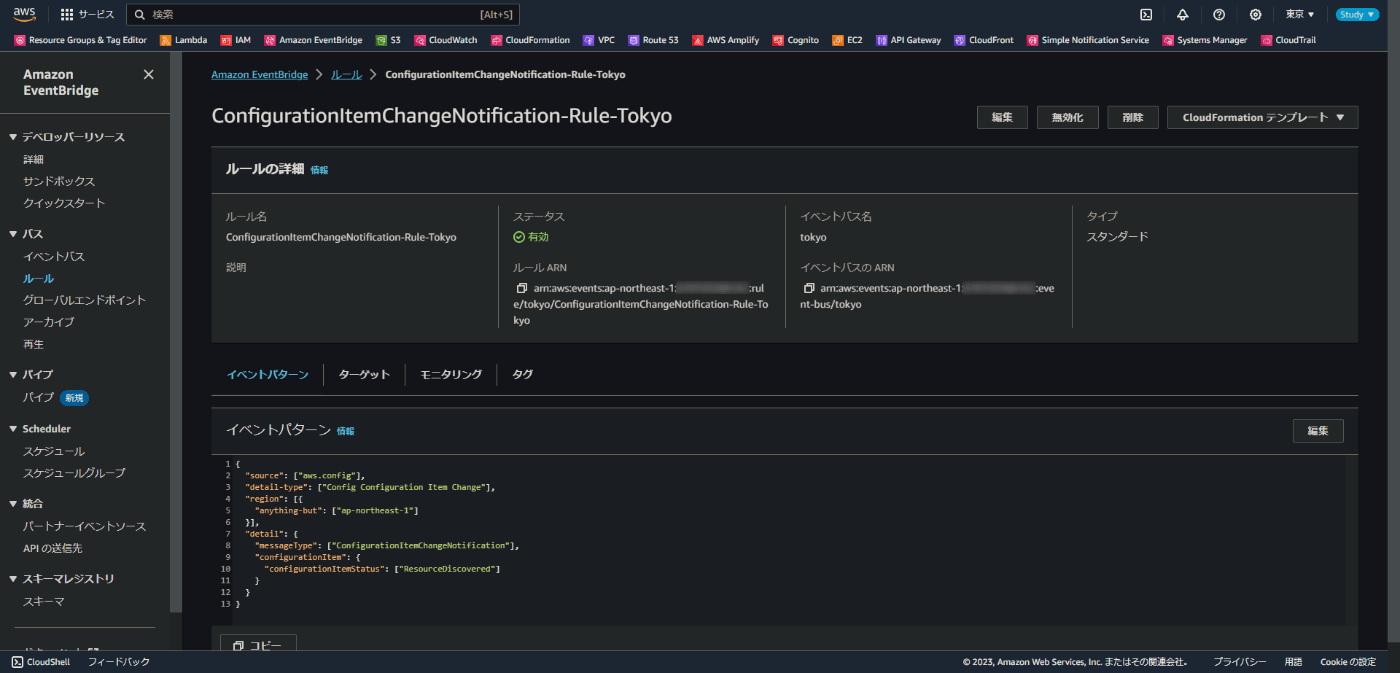Open the Cognito bookmark

click(795, 40)
